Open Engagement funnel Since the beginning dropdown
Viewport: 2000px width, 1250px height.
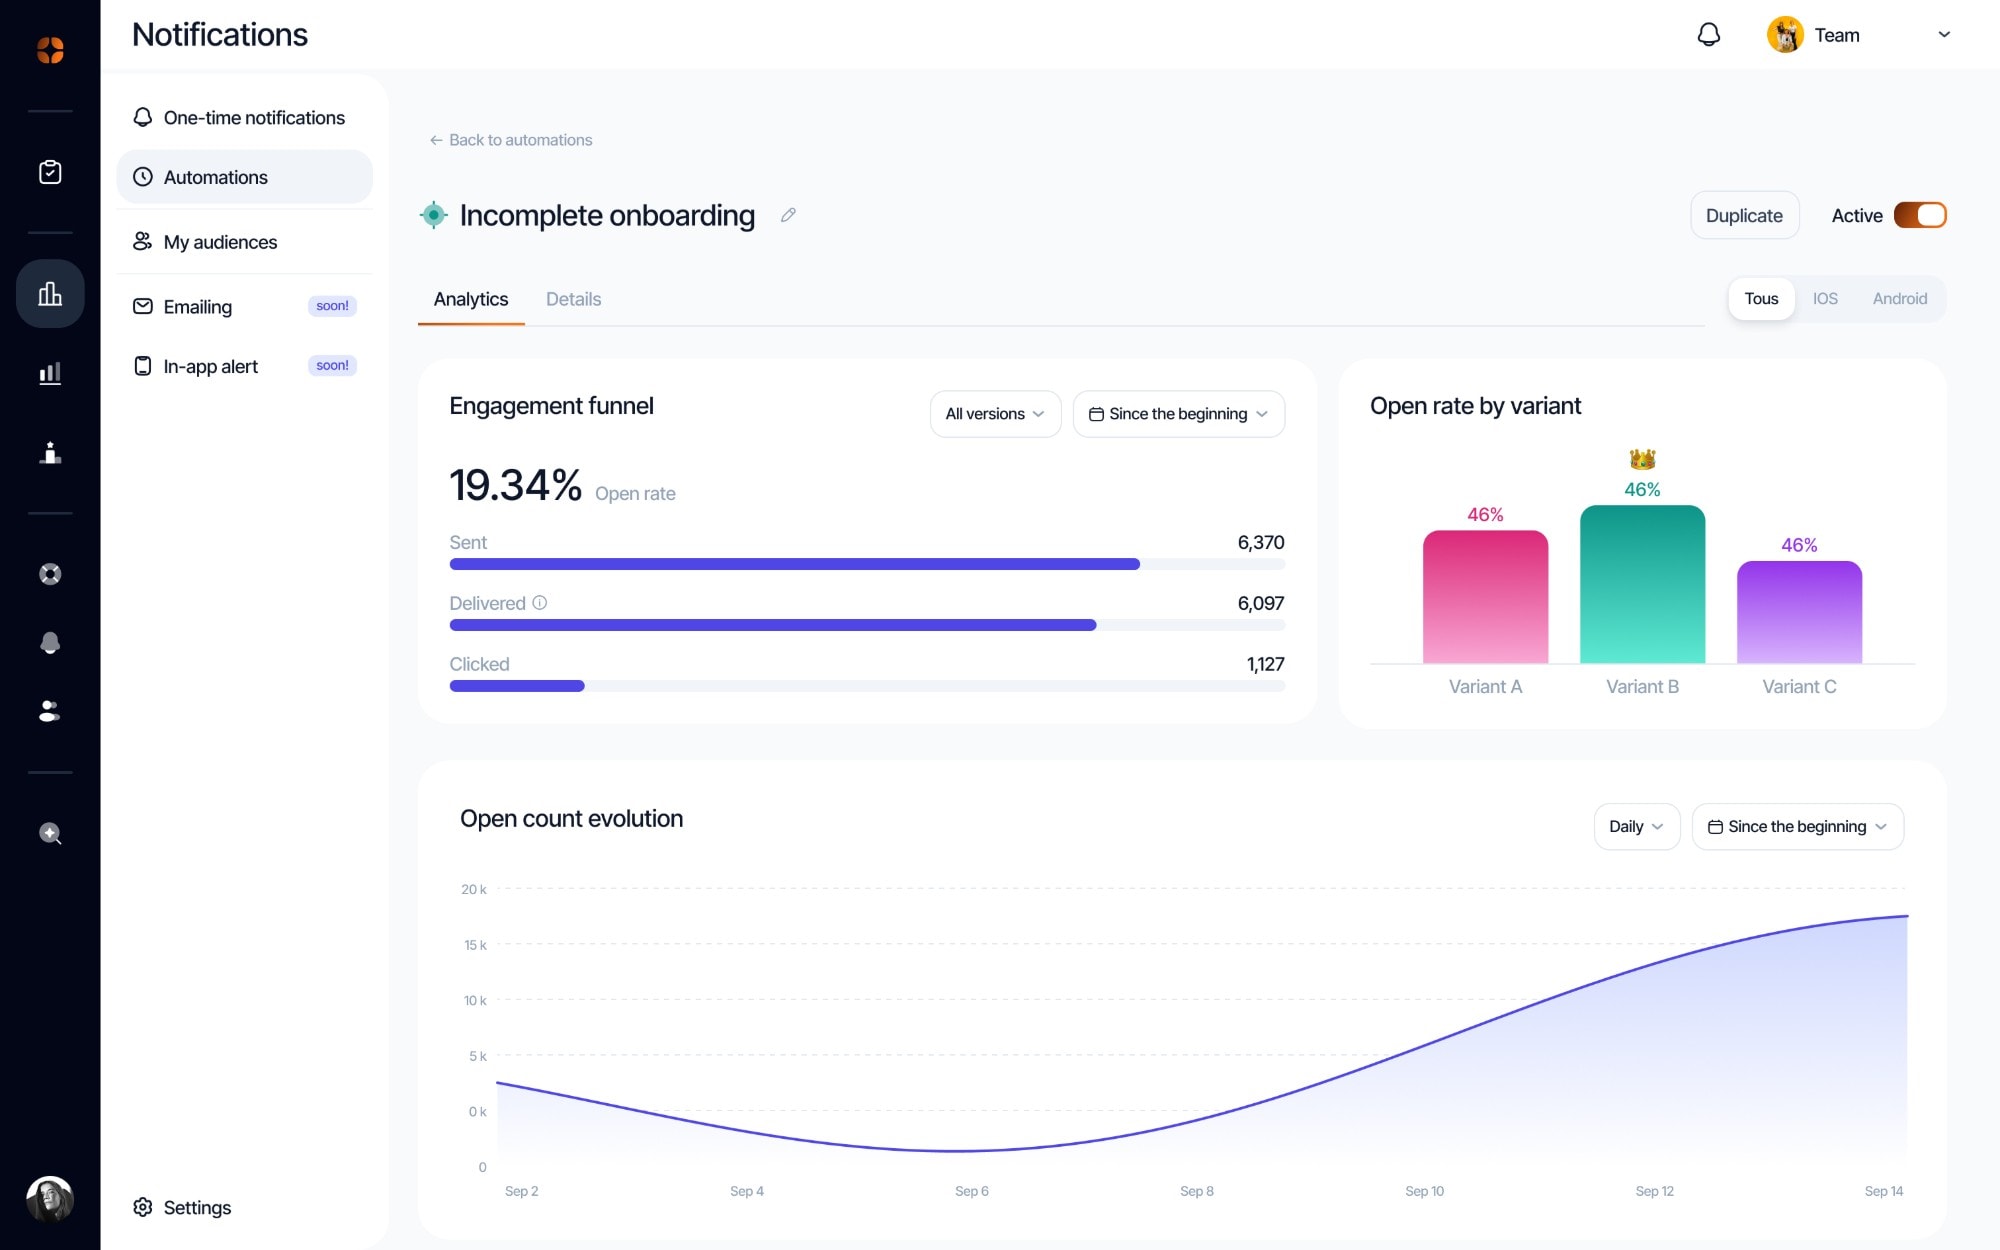click(x=1178, y=414)
